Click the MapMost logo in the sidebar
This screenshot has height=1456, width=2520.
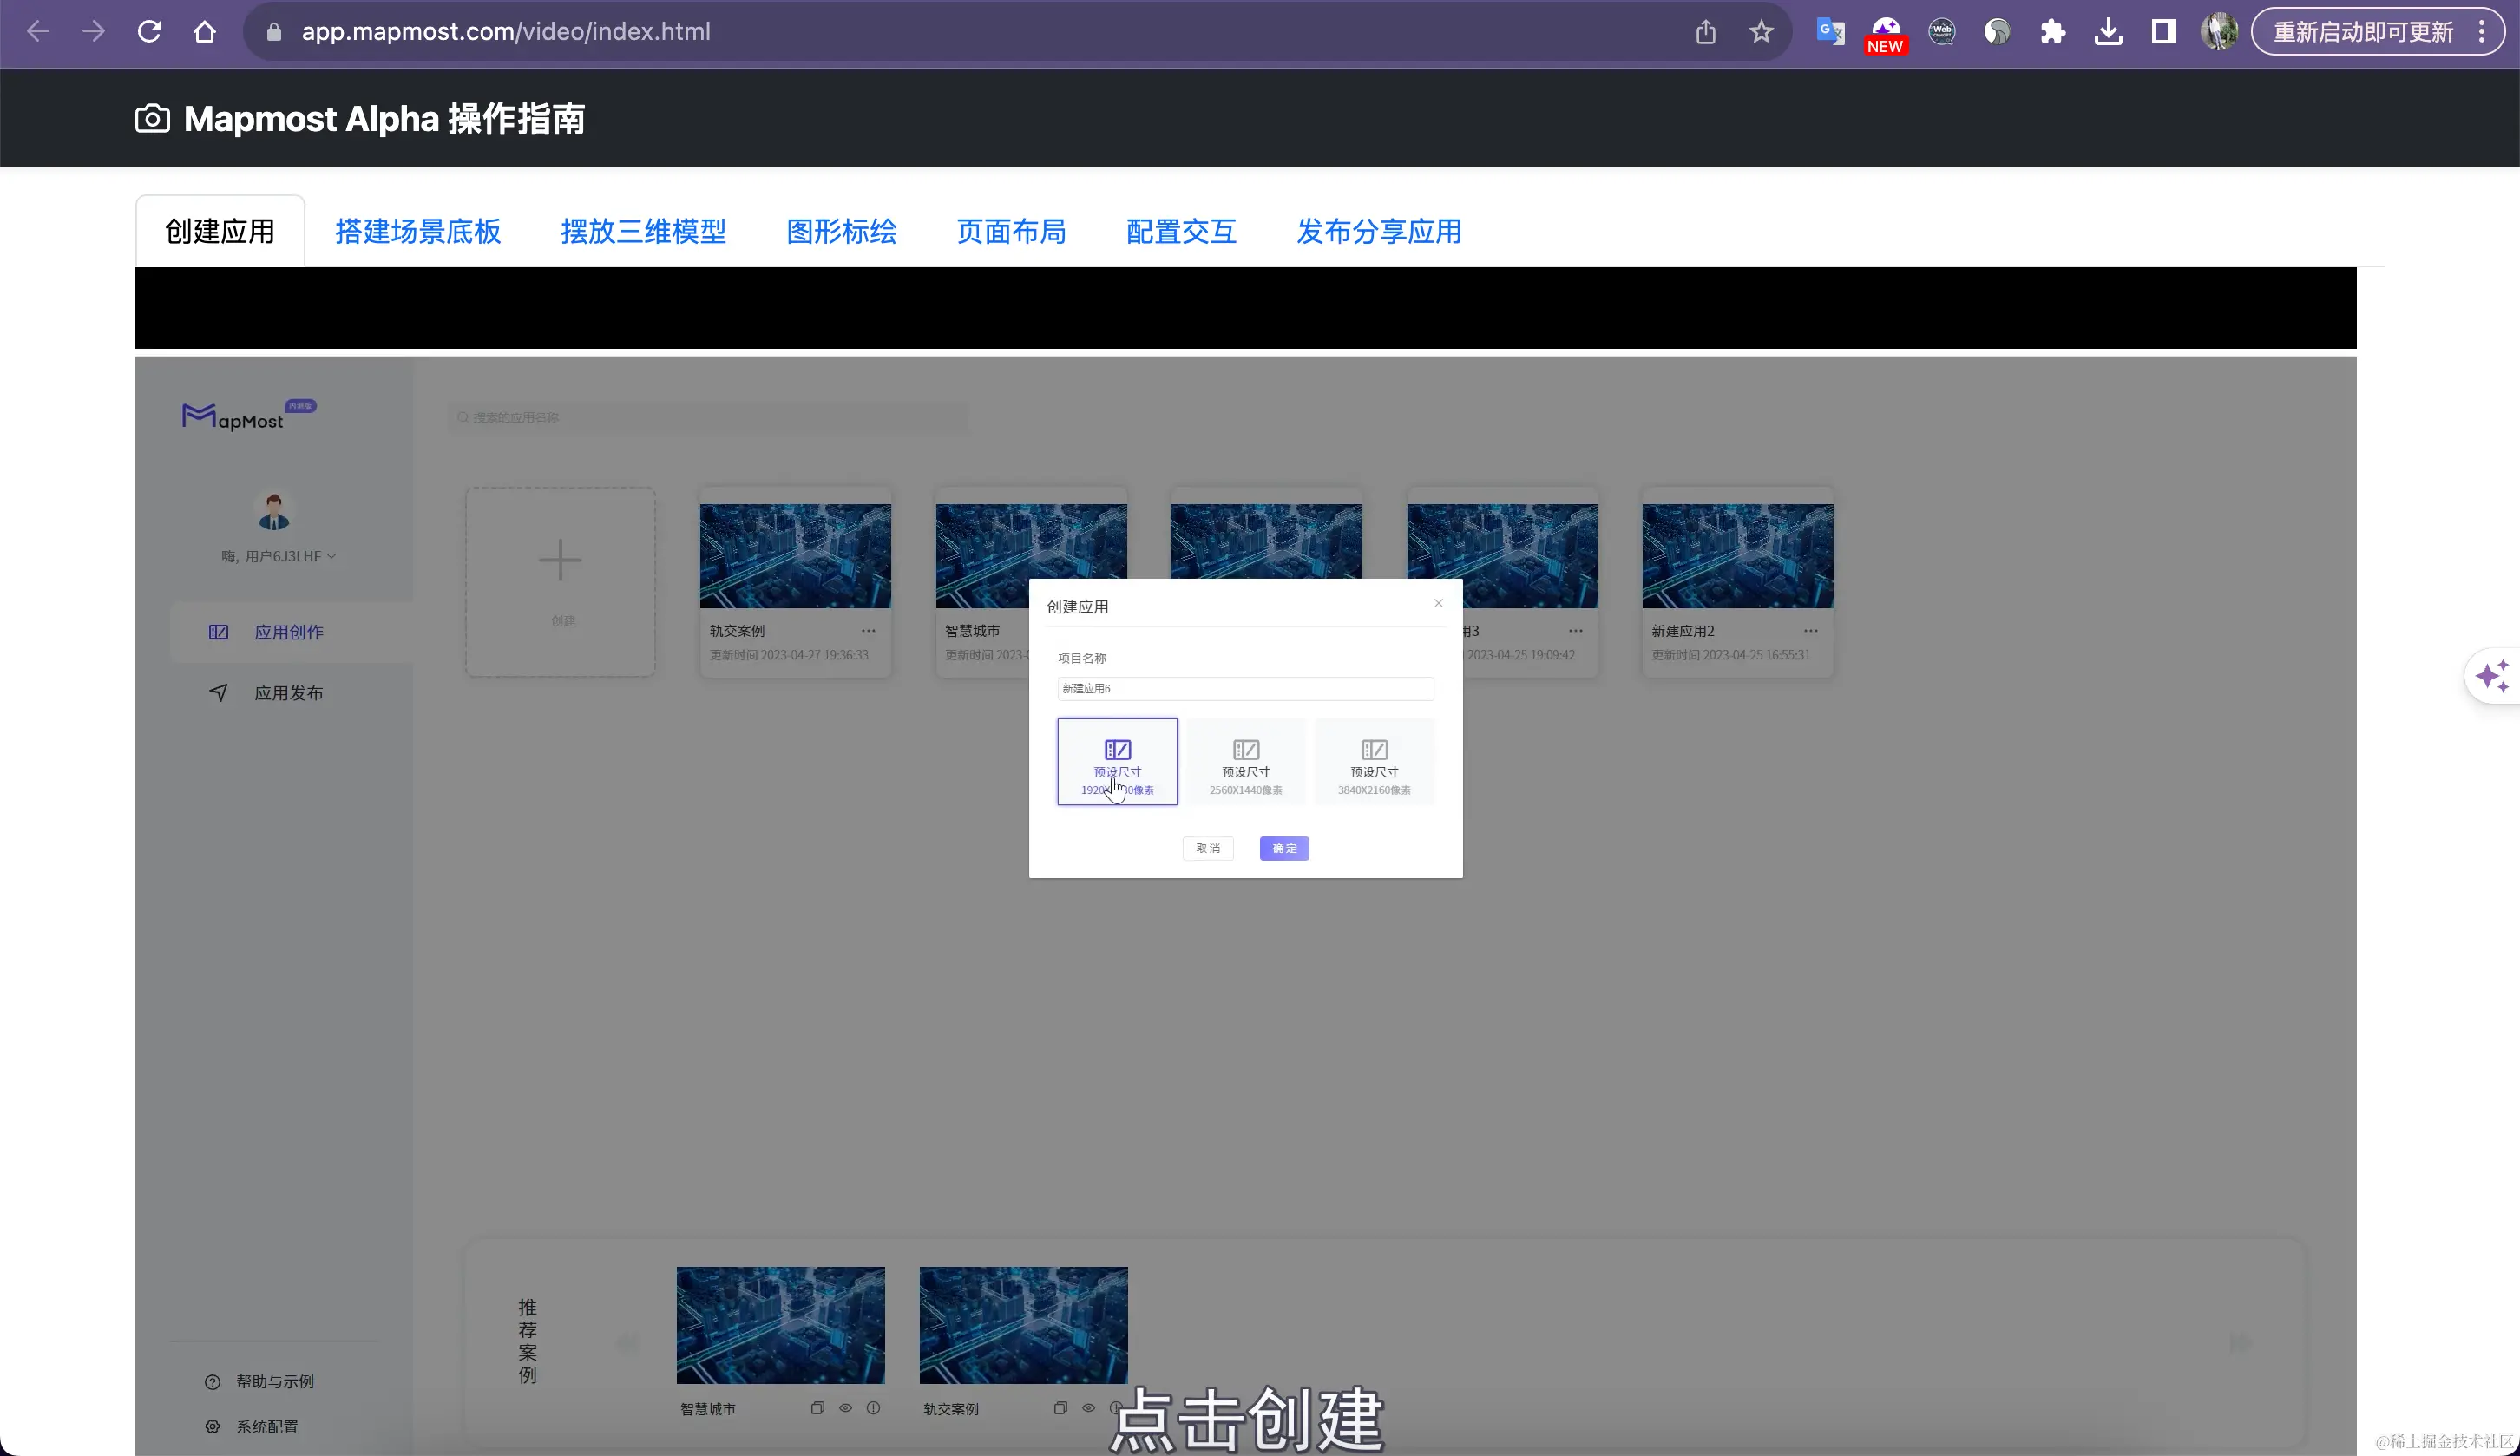point(248,416)
